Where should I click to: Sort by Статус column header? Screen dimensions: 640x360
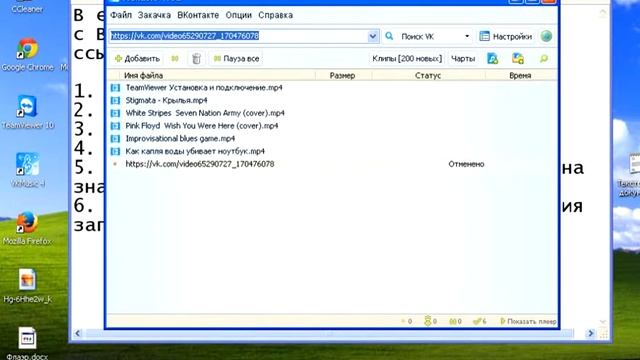428,76
